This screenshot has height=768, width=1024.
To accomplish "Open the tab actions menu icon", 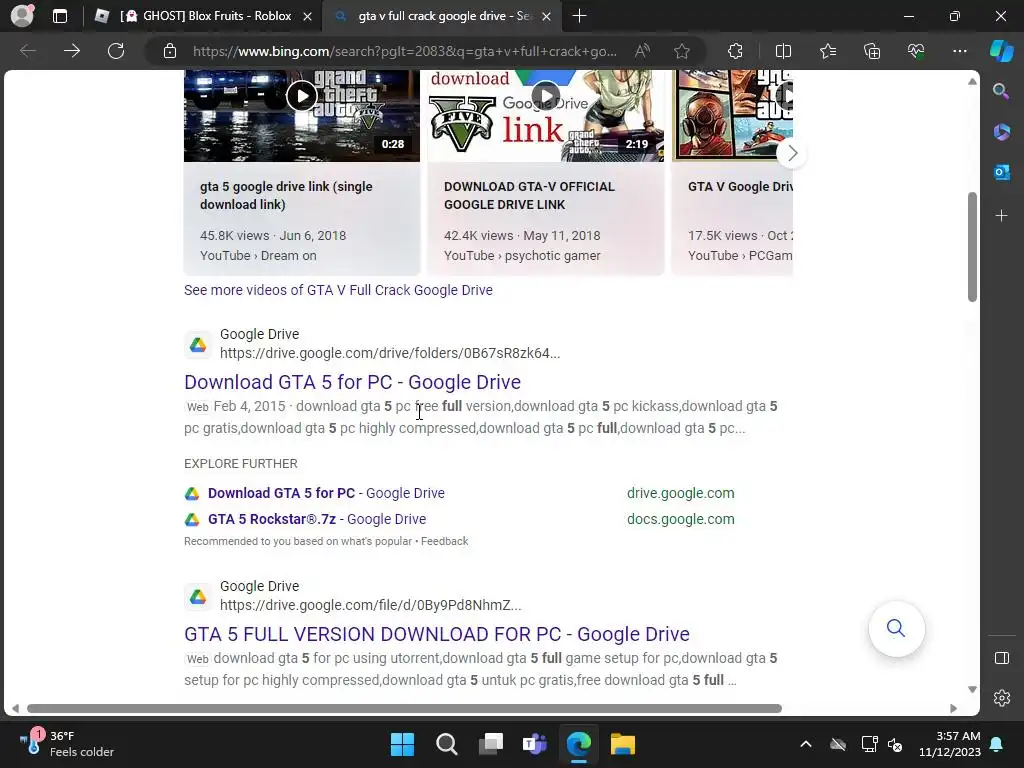I will click(60, 16).
